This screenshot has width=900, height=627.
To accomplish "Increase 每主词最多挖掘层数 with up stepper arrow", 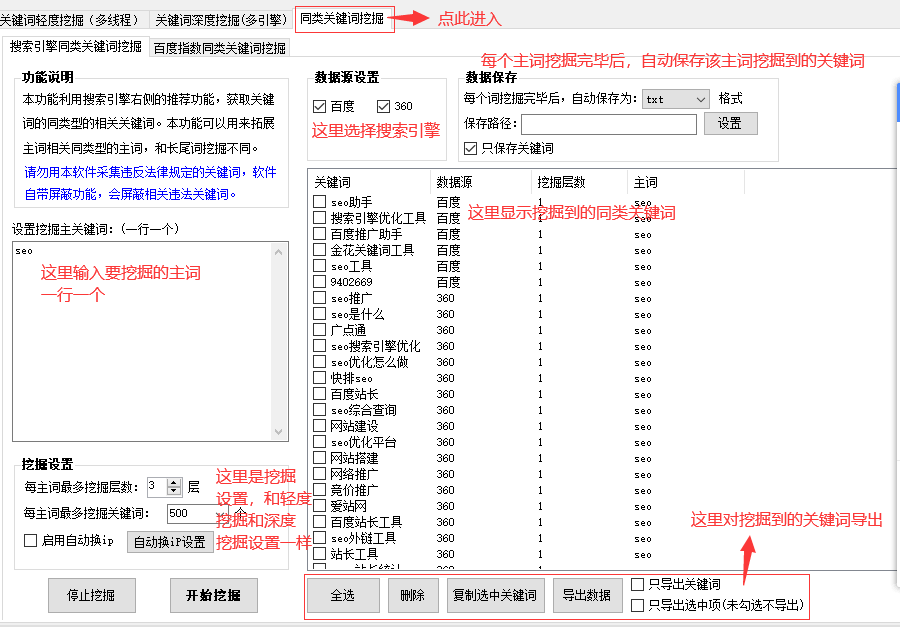I will pyautogui.click(x=174, y=482).
